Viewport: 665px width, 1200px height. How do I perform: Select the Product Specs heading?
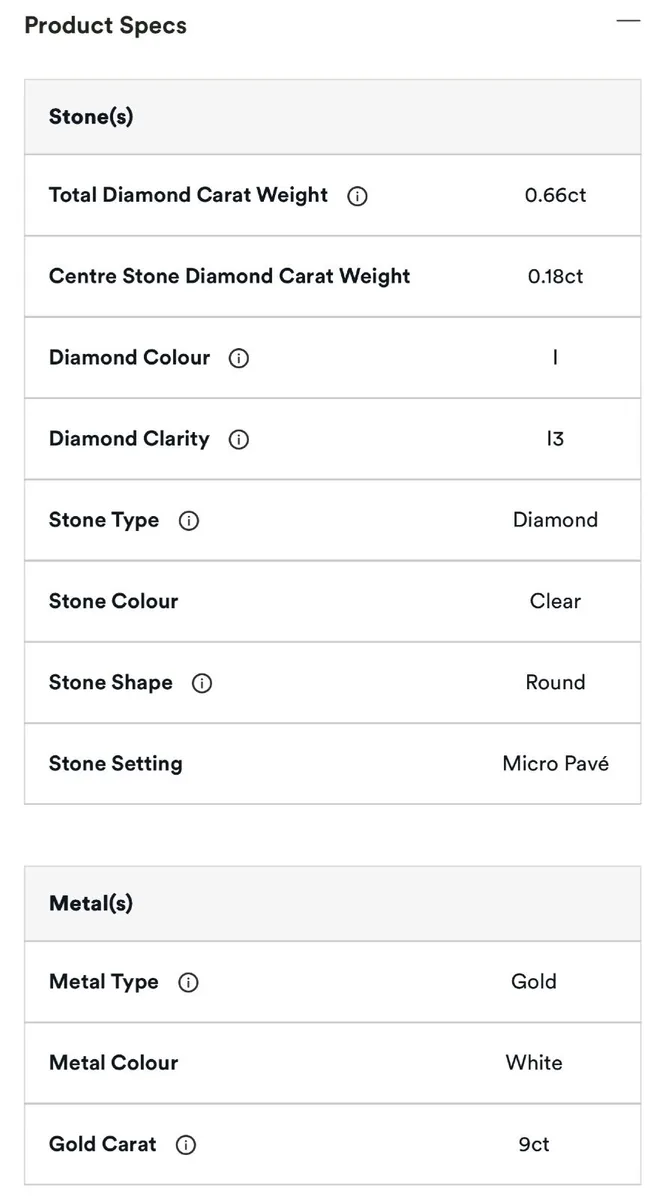pyautogui.click(x=105, y=25)
